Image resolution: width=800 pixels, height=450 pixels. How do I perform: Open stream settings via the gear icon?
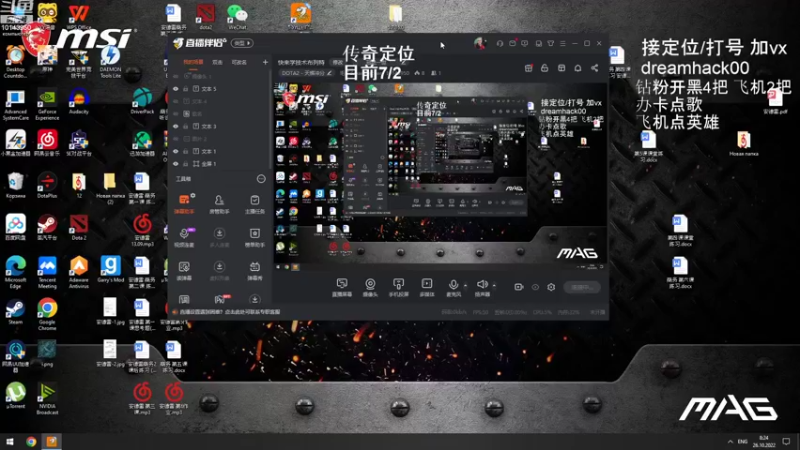(x=551, y=287)
